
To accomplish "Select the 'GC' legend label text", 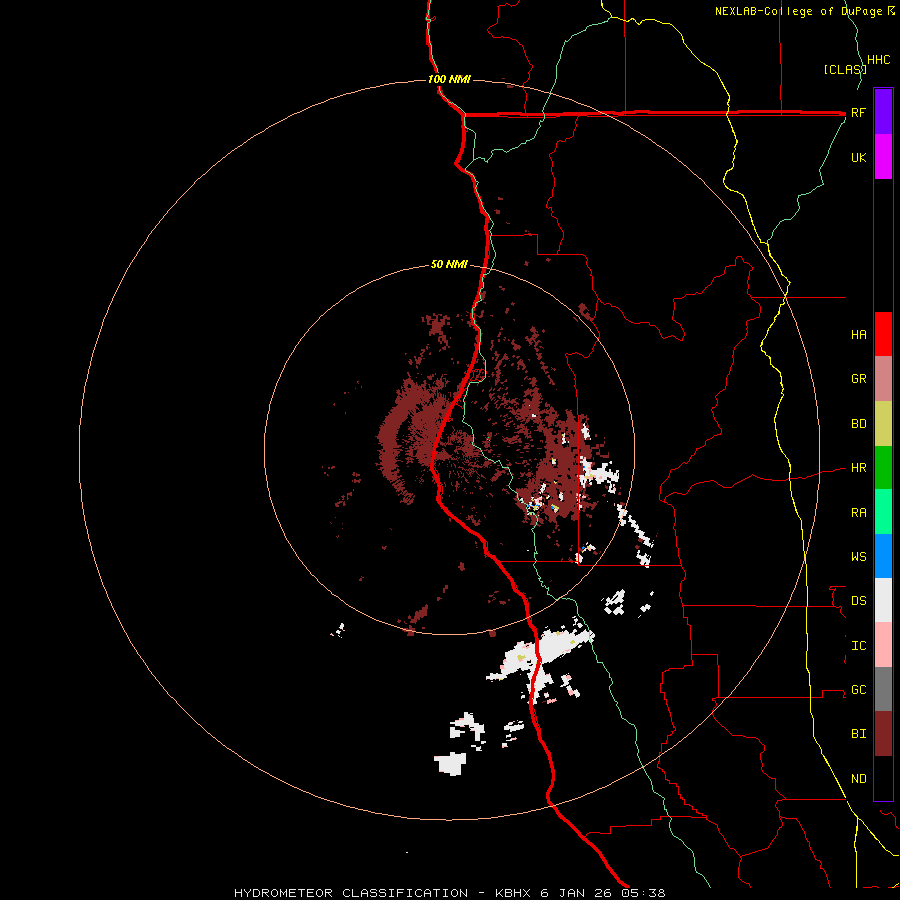I will click(858, 690).
